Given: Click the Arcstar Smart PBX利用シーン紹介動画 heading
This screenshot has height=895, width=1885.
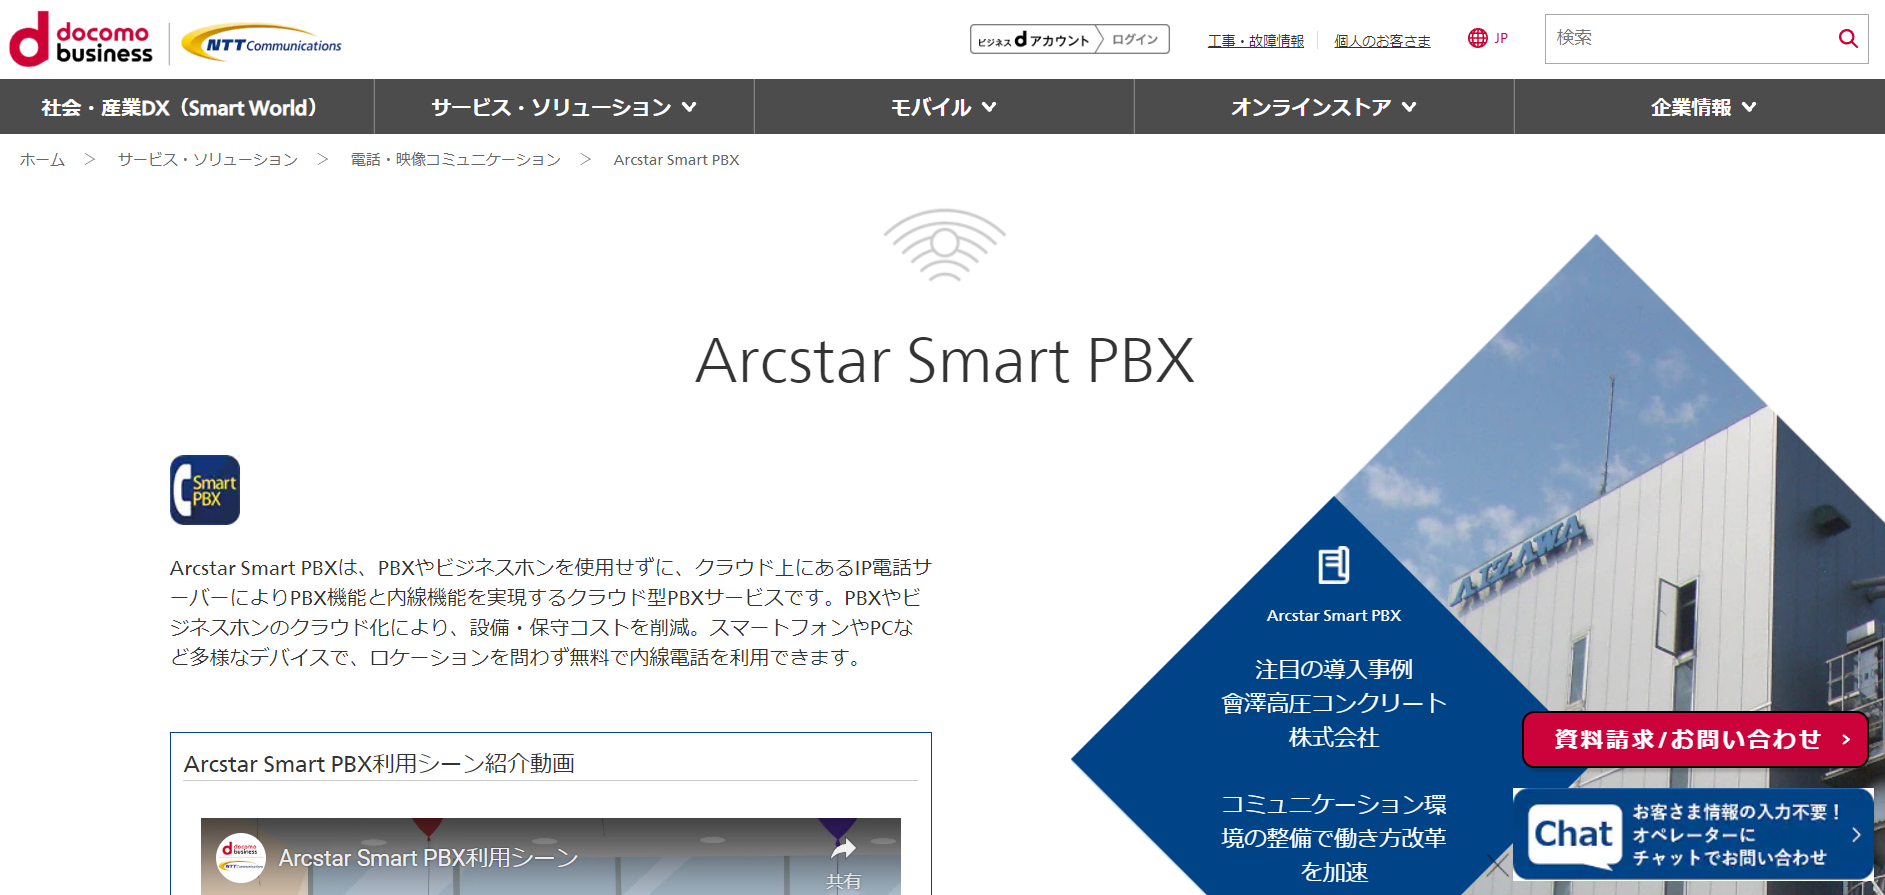Looking at the screenshot, I should pos(379,764).
